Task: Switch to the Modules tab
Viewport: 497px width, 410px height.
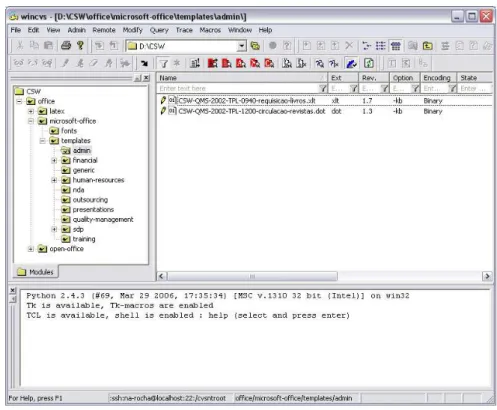Action: point(36,272)
